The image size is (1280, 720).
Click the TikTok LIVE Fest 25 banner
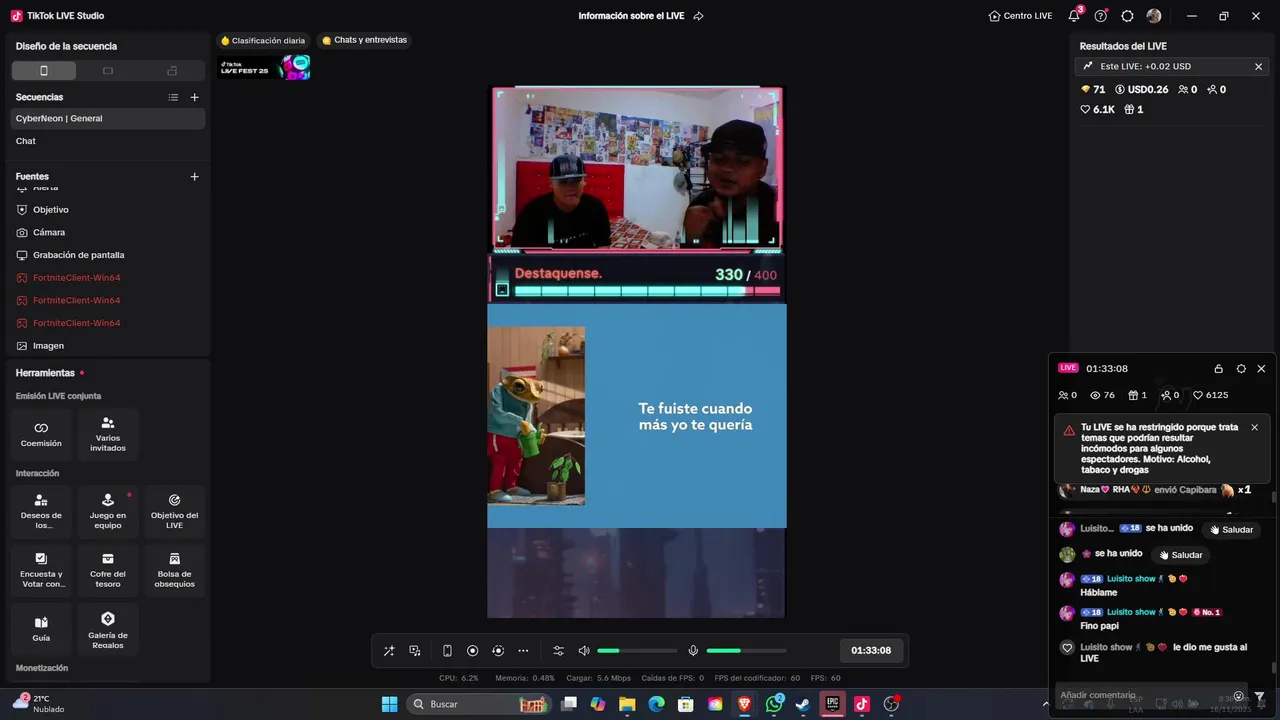[x=265, y=68]
